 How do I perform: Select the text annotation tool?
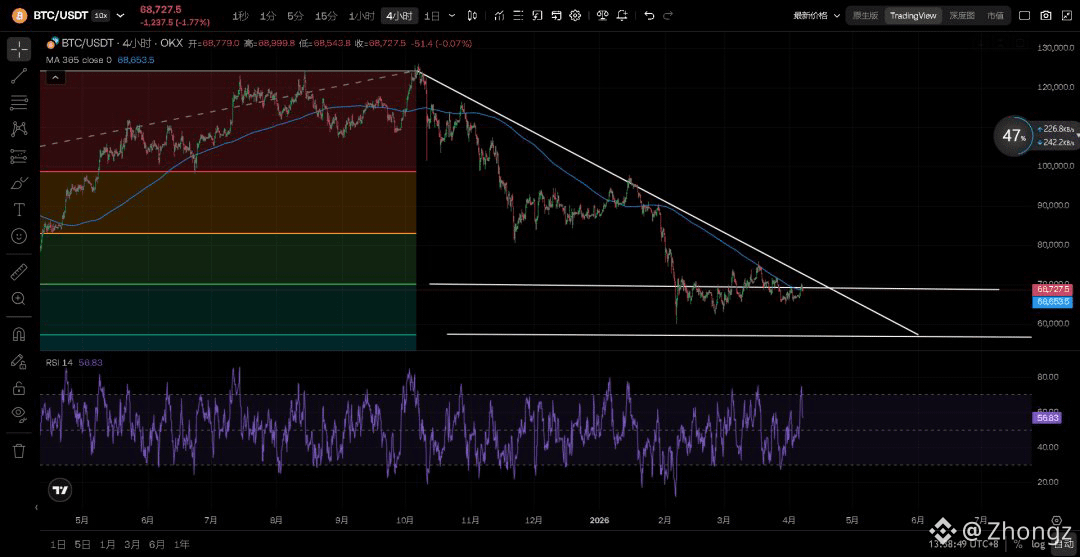[x=19, y=209]
